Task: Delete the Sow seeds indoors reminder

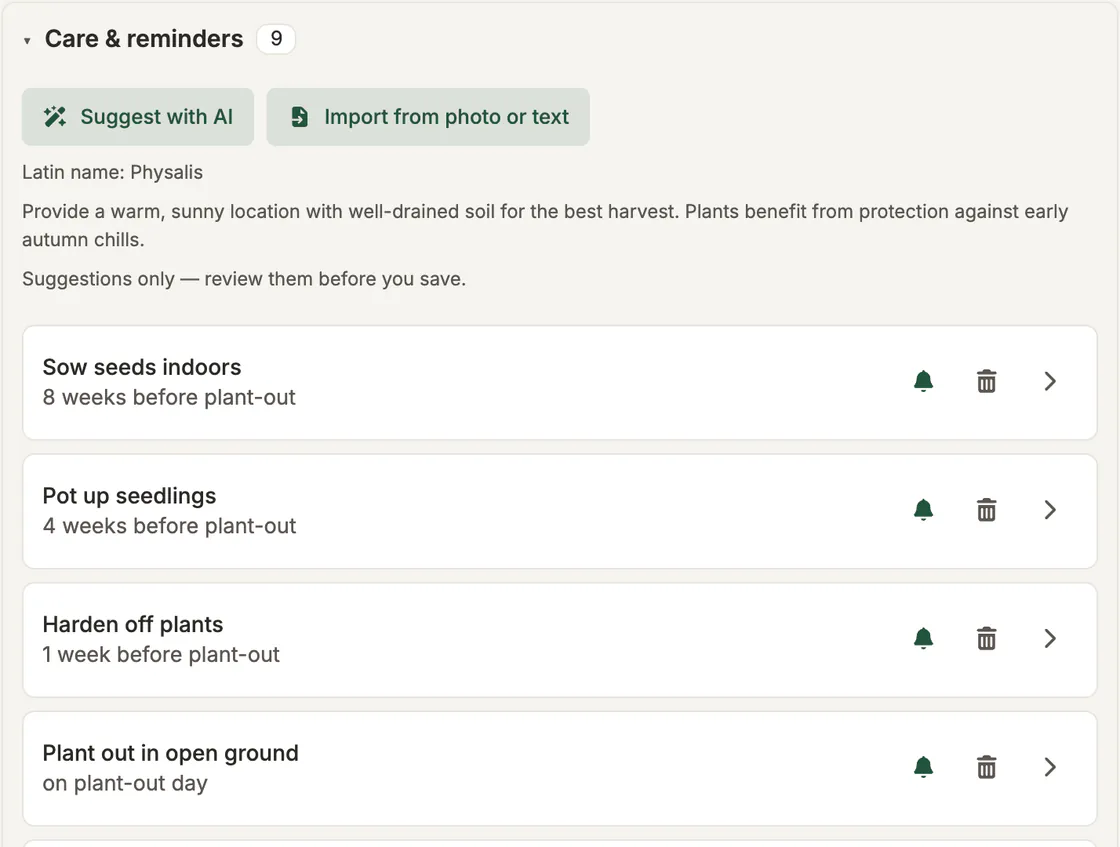Action: (986, 381)
